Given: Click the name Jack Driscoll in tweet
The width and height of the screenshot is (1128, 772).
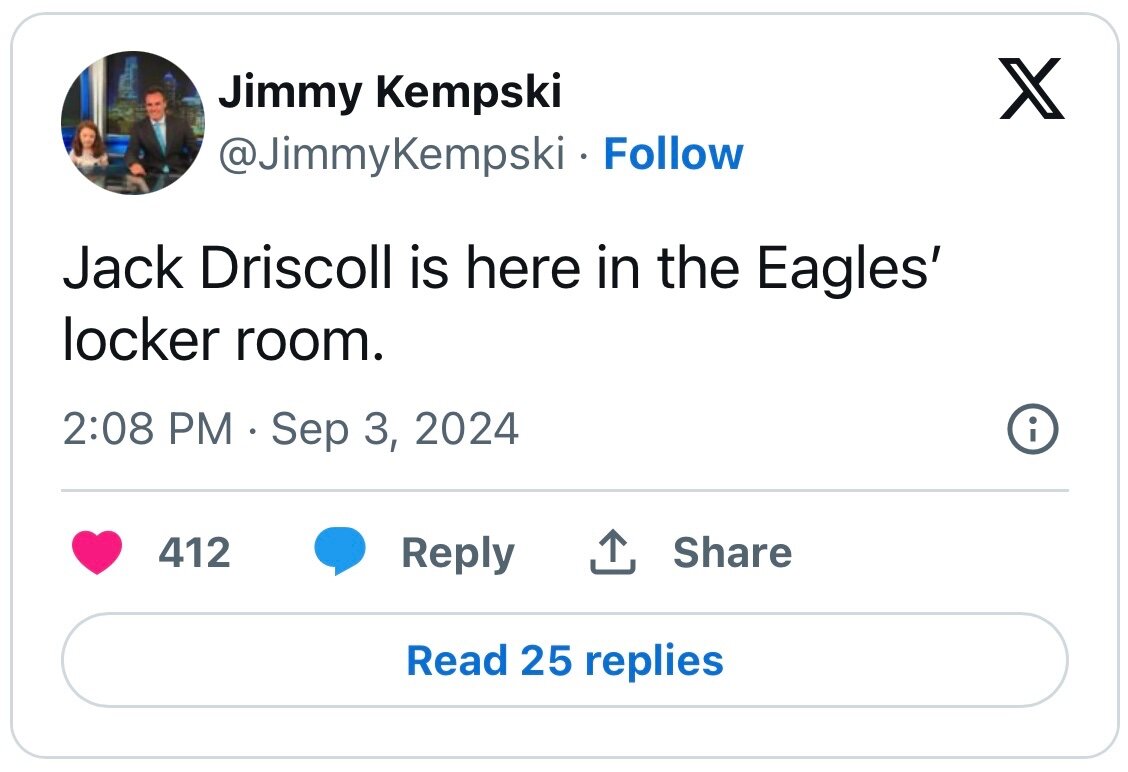Looking at the screenshot, I should pos(227,271).
